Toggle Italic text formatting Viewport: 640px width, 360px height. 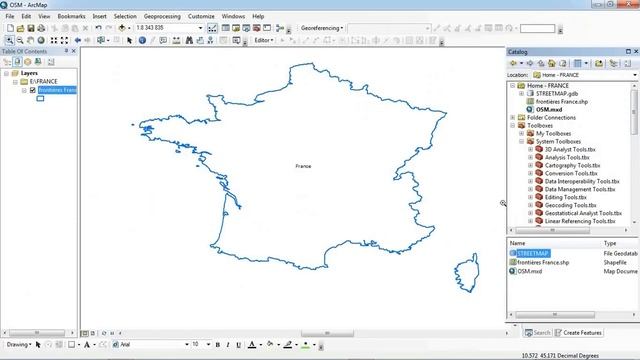(x=228, y=345)
